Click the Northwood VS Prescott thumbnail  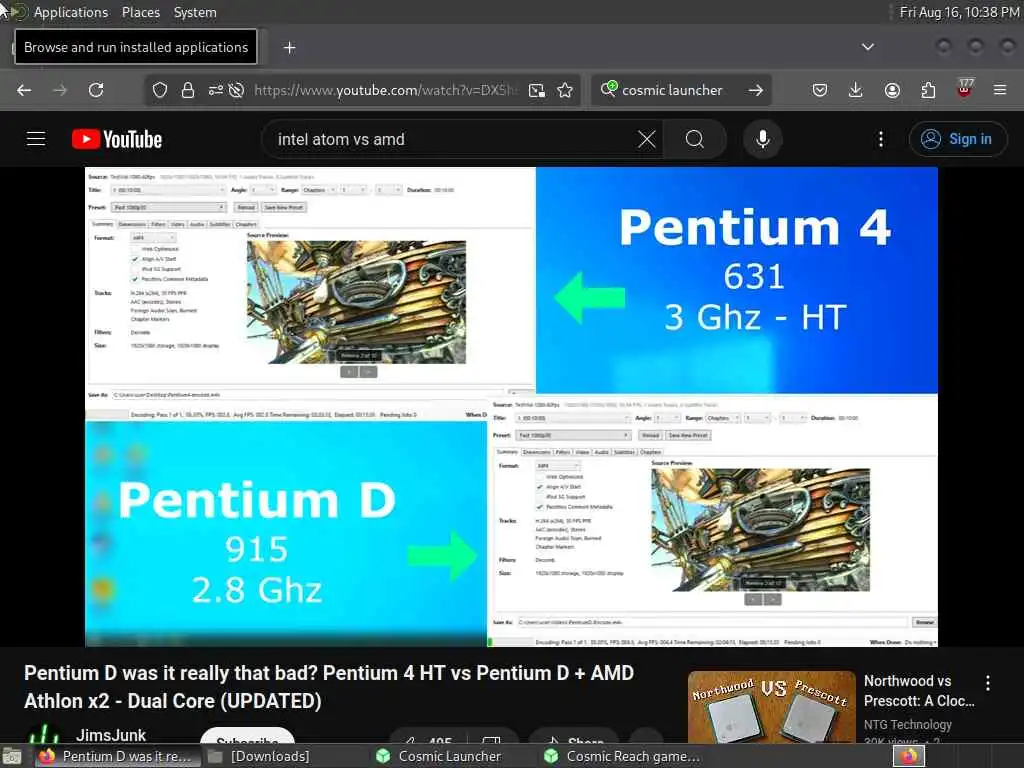pos(771,707)
